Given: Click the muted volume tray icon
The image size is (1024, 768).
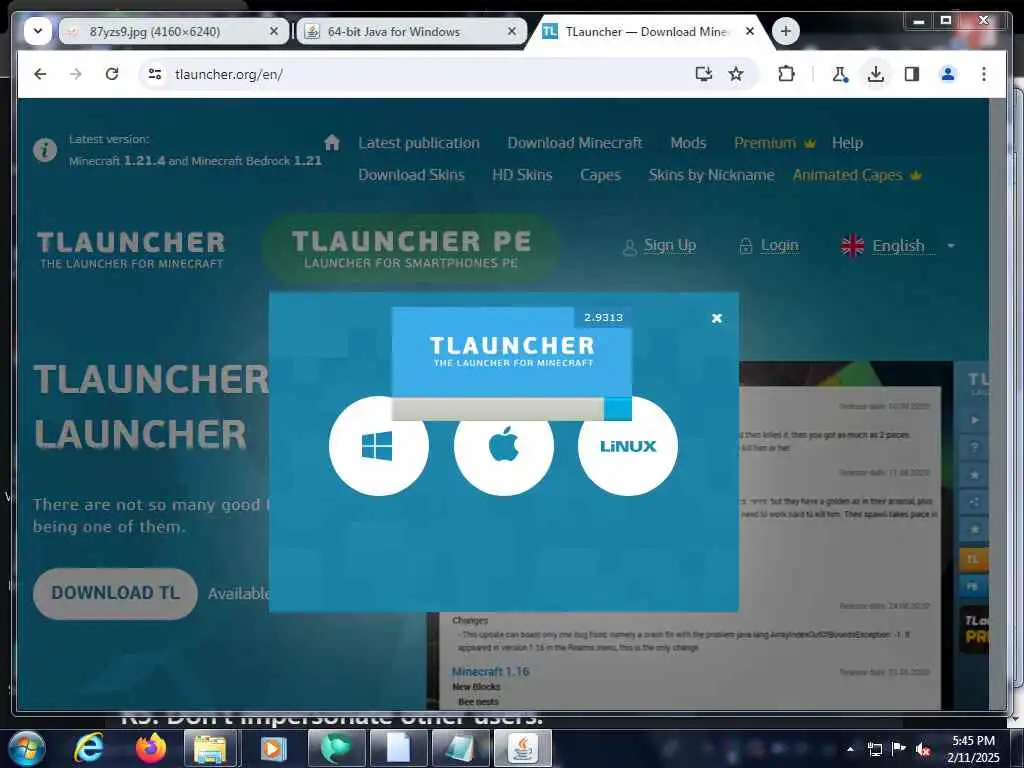Looking at the screenshot, I should click(x=923, y=749).
